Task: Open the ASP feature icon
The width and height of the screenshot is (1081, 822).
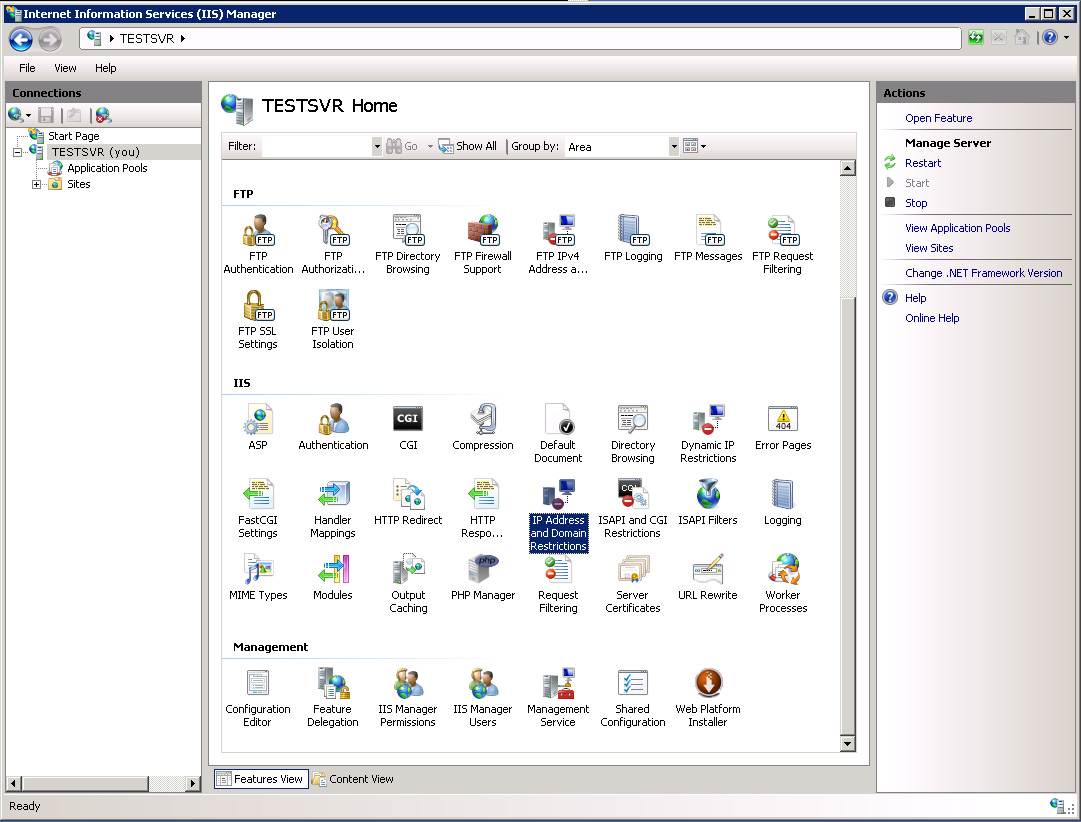Action: click(x=258, y=427)
